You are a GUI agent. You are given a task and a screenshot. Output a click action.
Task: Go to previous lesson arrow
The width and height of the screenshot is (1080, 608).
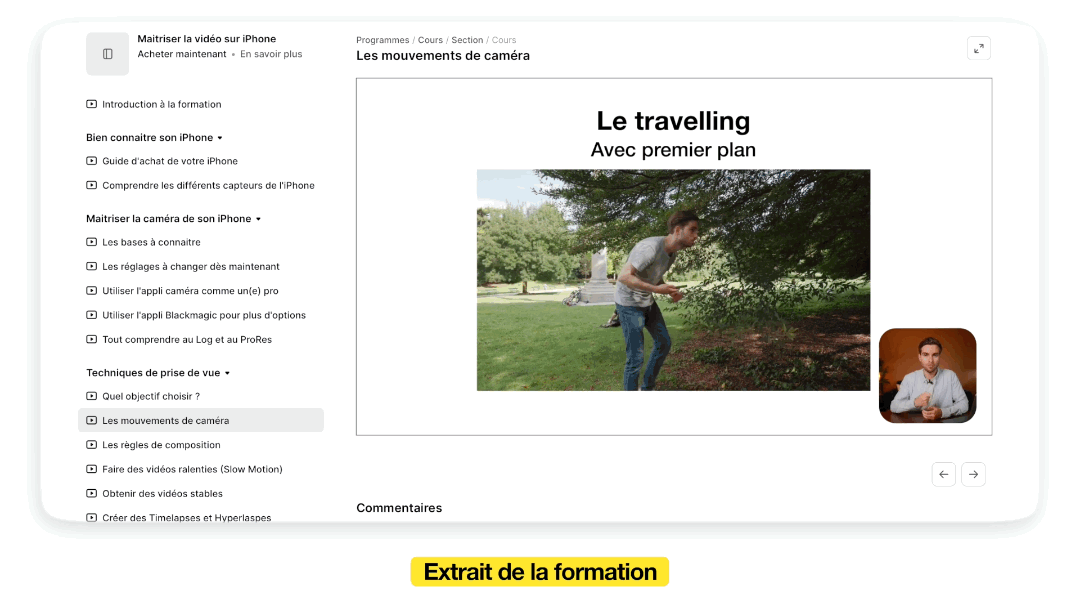(943, 474)
